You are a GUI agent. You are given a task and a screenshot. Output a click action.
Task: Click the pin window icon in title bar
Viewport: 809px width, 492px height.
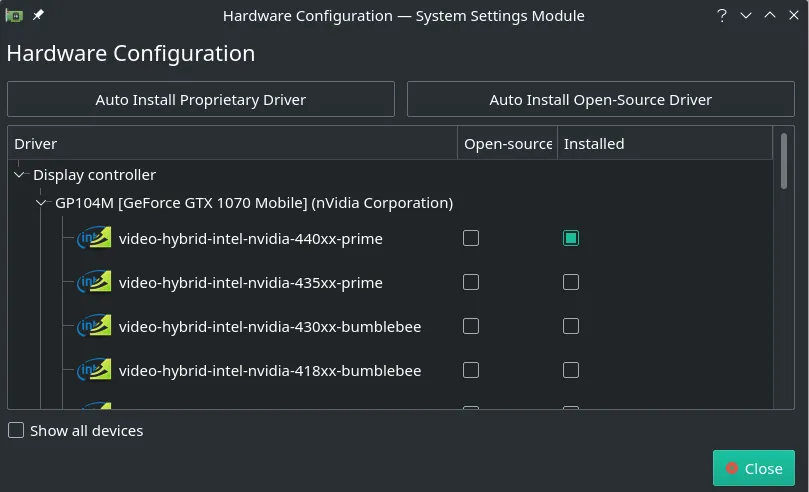pyautogui.click(x=38, y=16)
